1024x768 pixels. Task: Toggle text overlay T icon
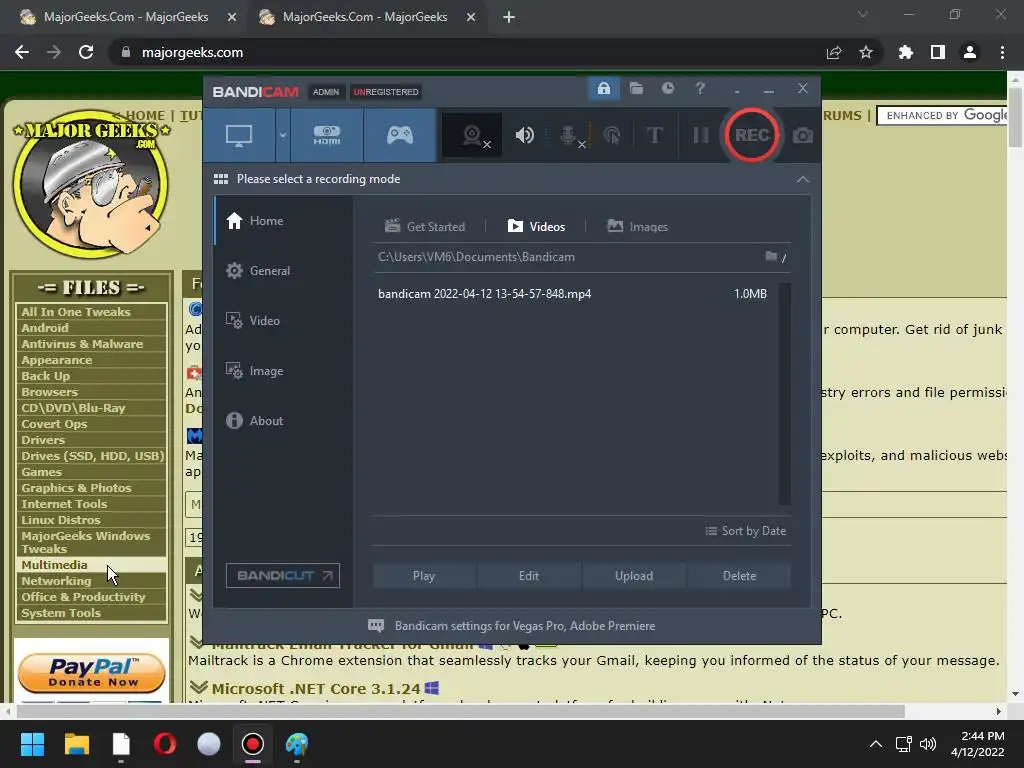click(x=654, y=135)
